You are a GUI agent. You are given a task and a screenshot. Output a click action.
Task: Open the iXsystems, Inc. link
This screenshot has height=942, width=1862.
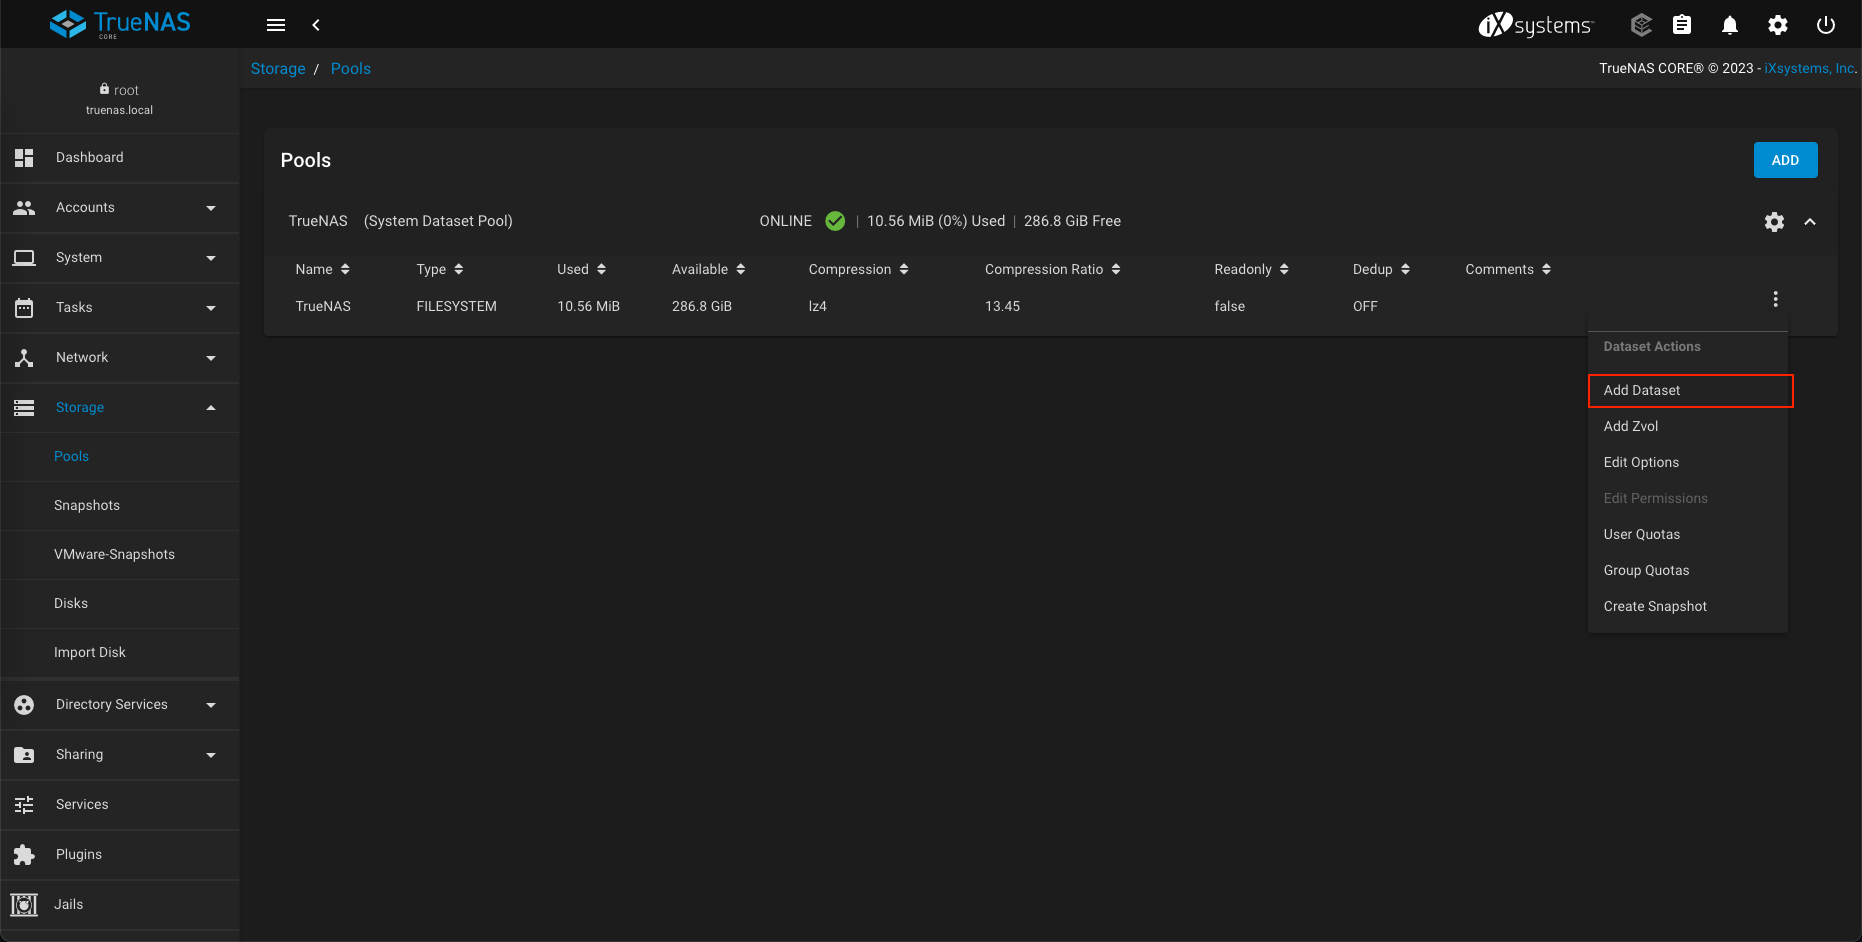(x=1809, y=69)
